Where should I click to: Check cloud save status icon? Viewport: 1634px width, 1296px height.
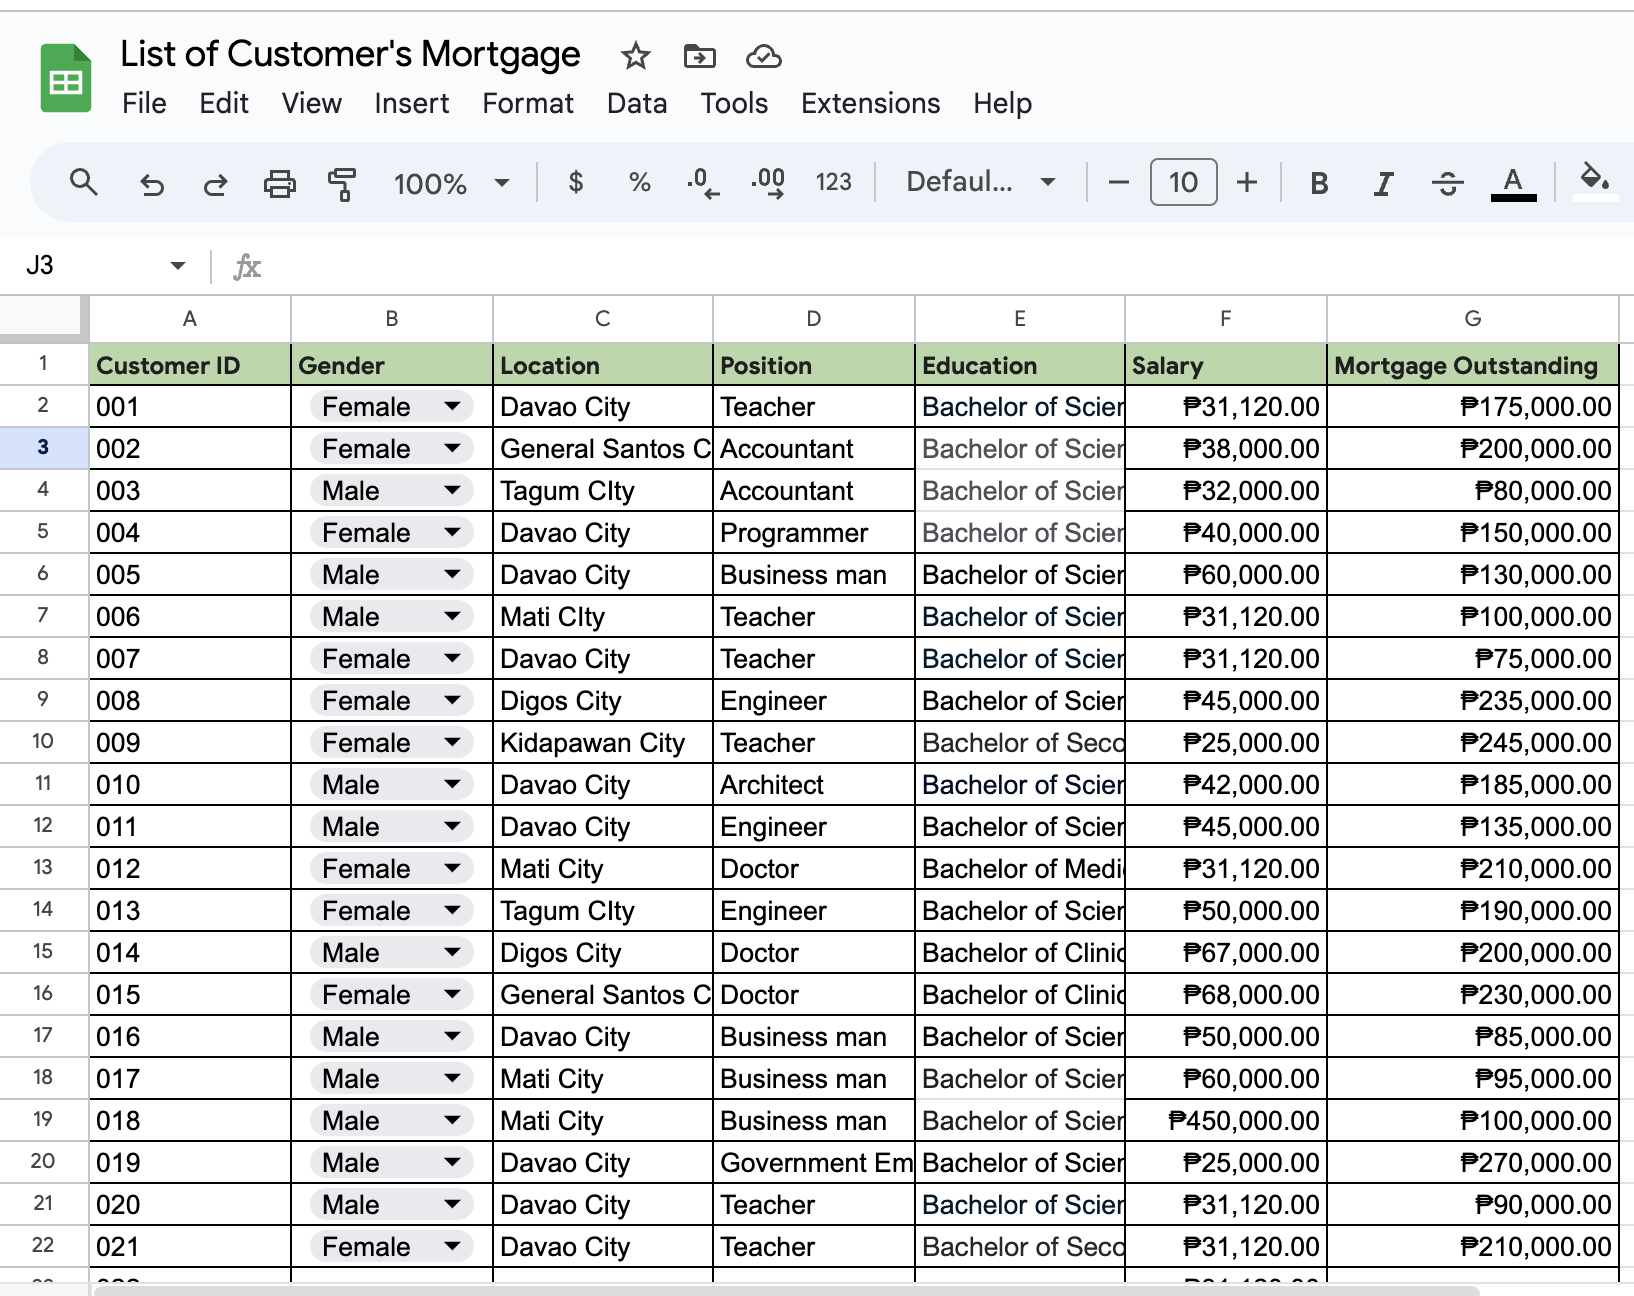pos(763,56)
